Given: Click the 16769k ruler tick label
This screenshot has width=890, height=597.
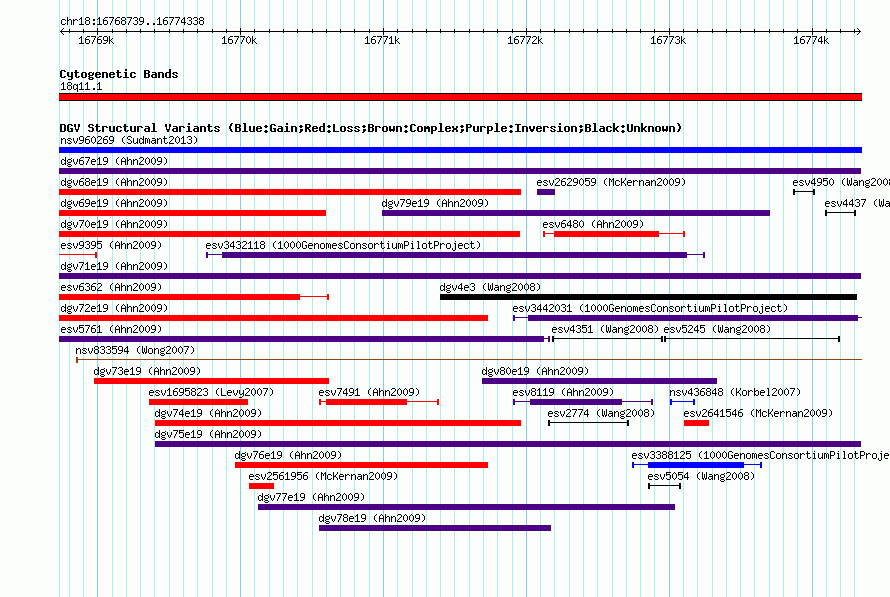Looking at the screenshot, I should (x=96, y=40).
